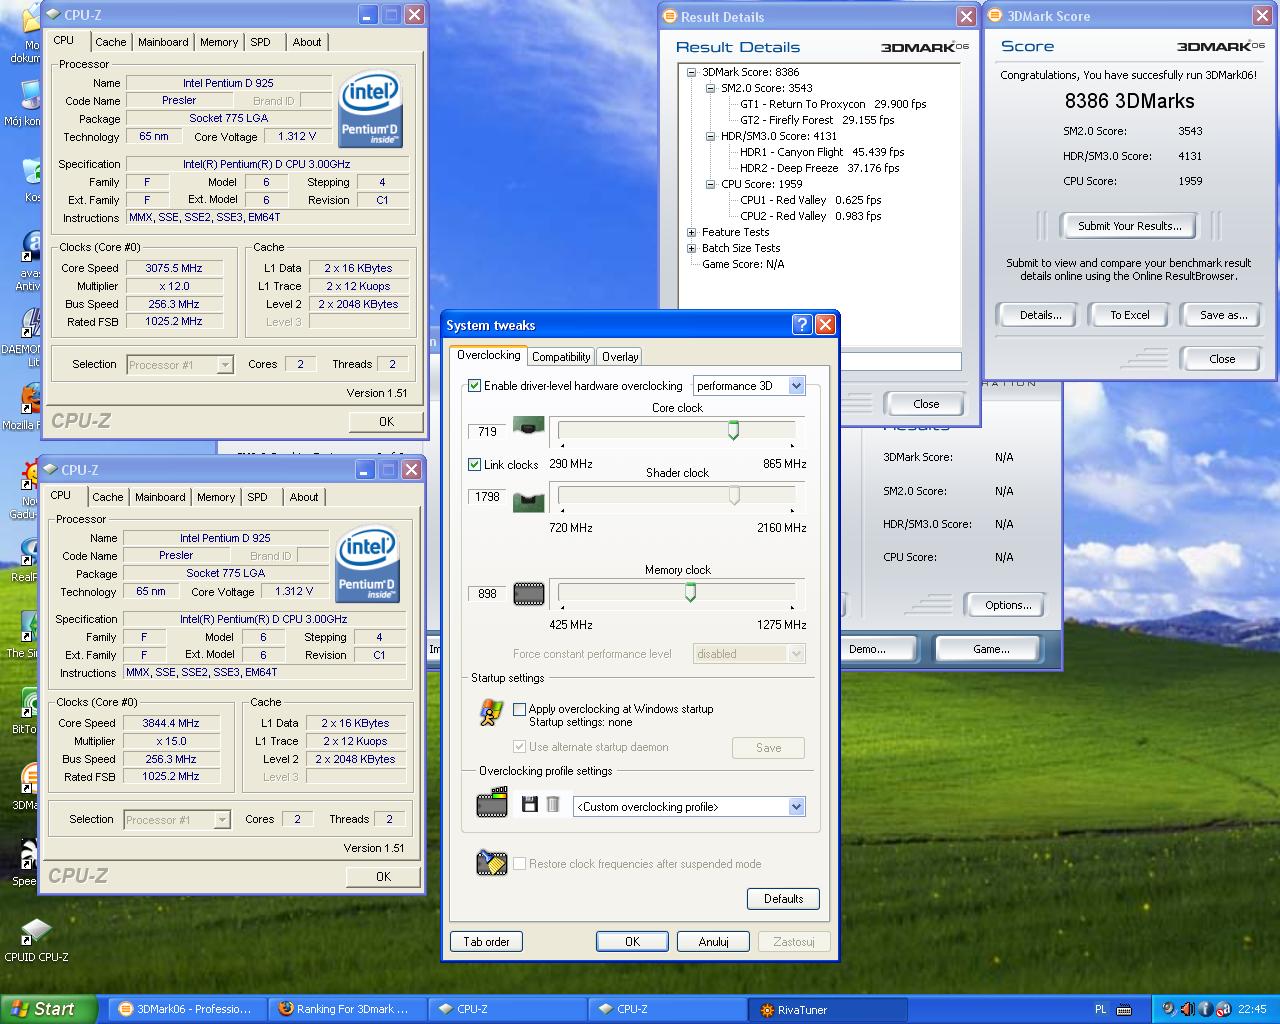Switch to 3DMark06 Professional taskbar item
1280x1024 pixels.
pyautogui.click(x=189, y=1009)
